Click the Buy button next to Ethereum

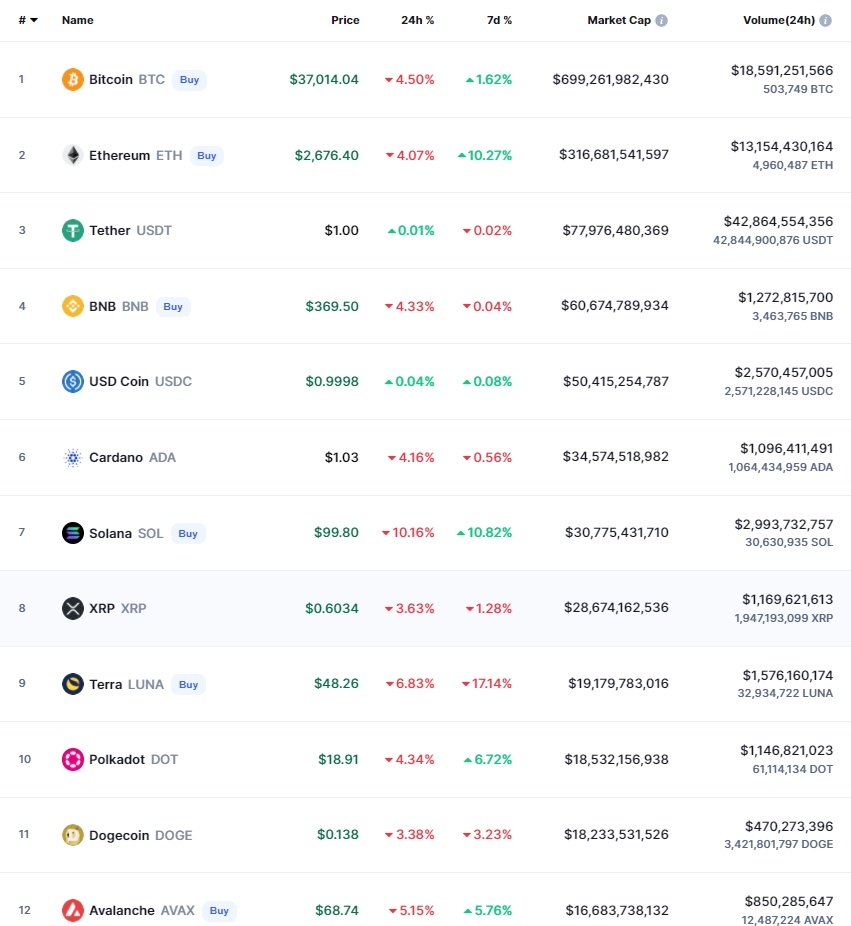click(207, 156)
